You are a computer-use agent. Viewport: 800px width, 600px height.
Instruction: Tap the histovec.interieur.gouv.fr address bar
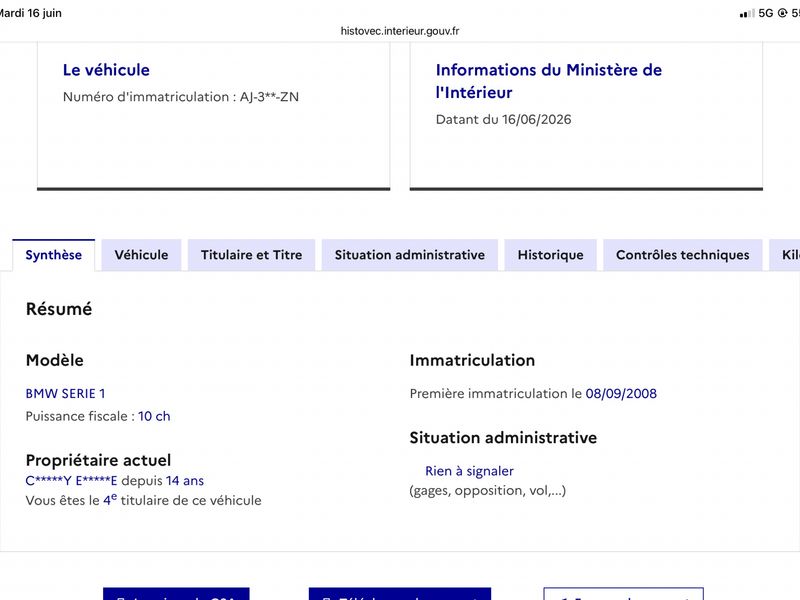(x=400, y=31)
